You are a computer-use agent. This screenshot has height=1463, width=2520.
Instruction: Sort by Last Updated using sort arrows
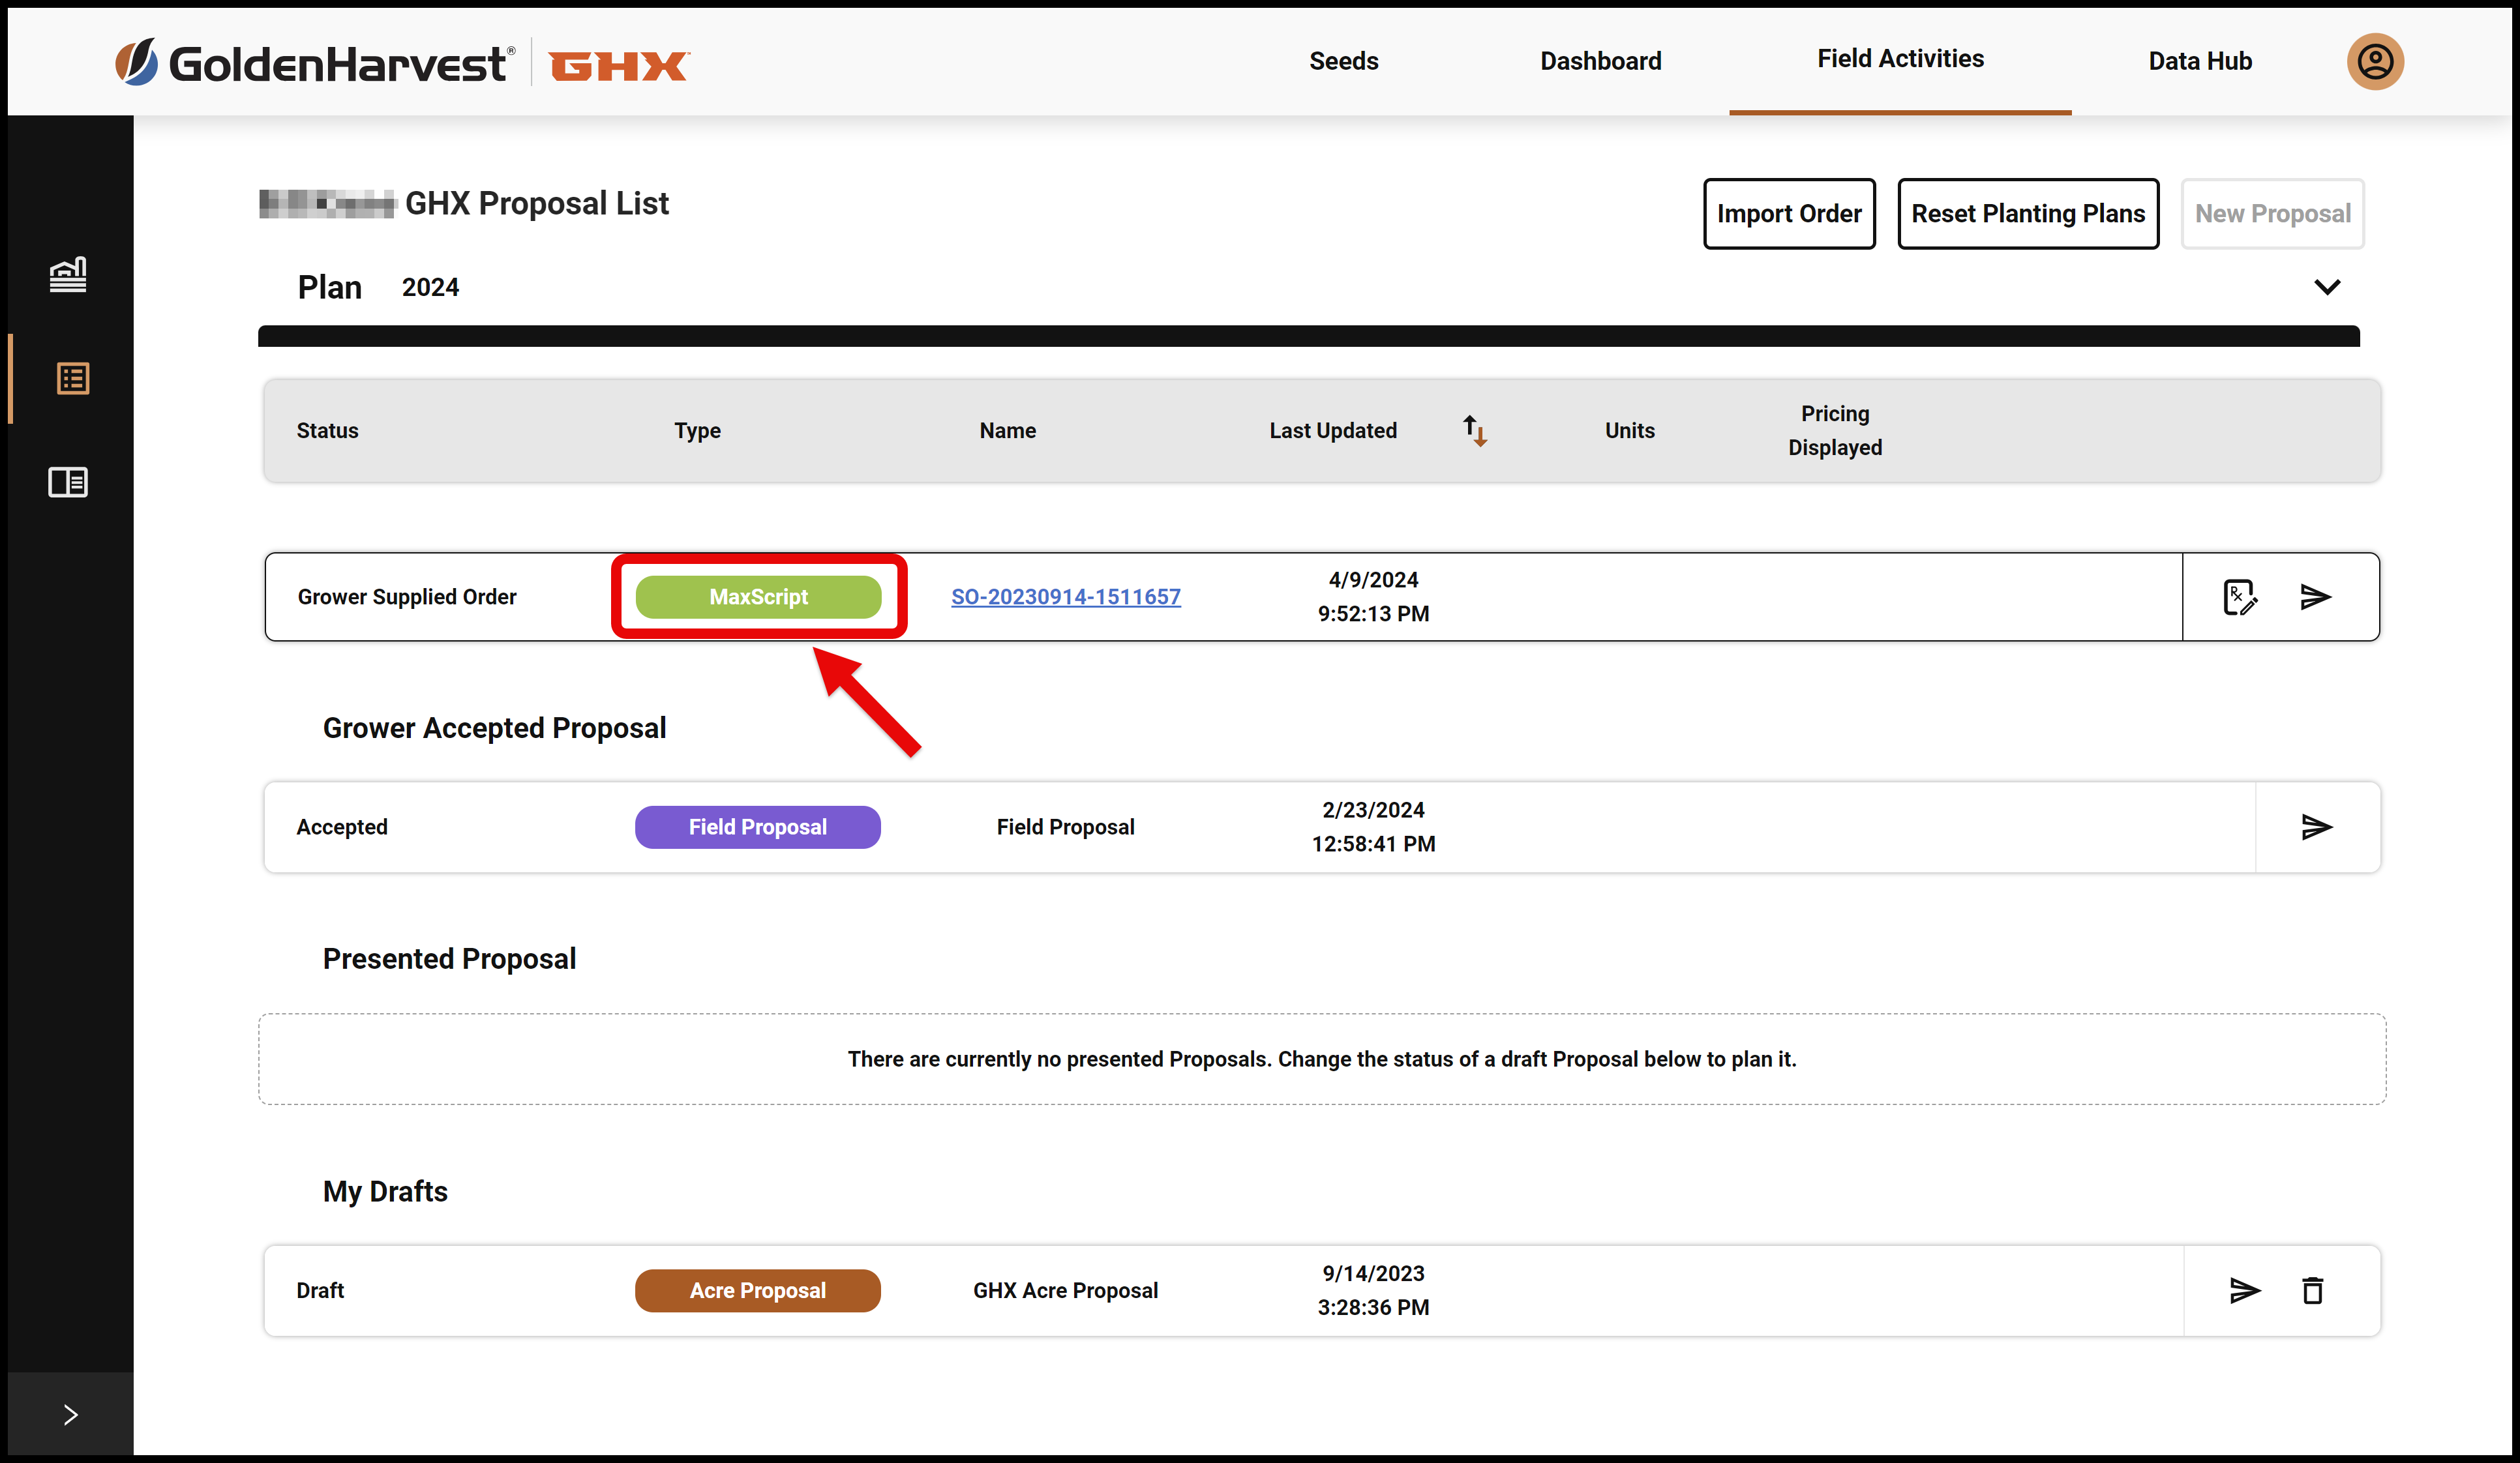(x=1475, y=430)
